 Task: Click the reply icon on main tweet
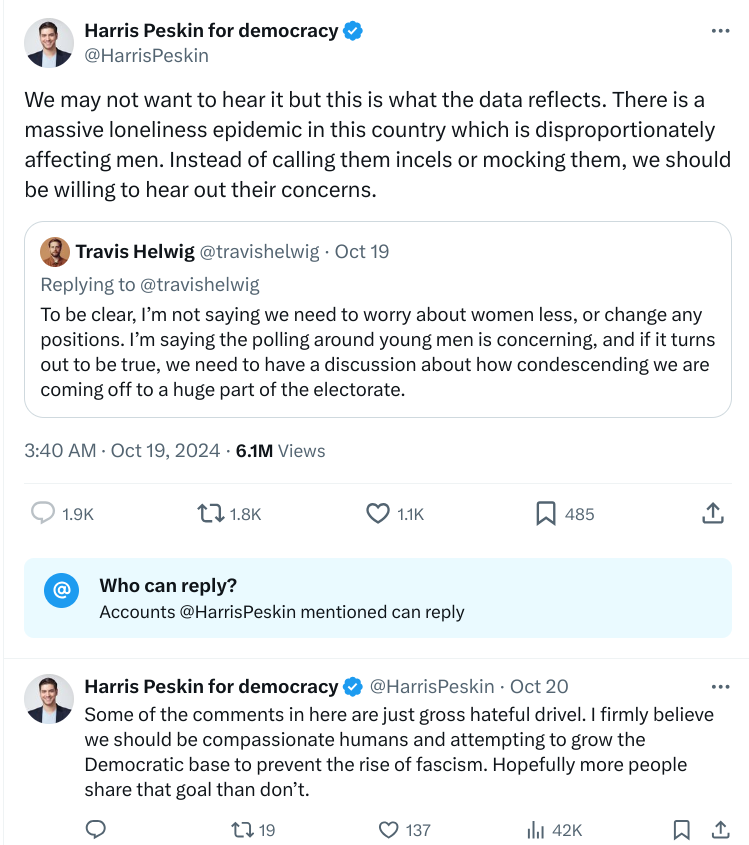(x=43, y=513)
